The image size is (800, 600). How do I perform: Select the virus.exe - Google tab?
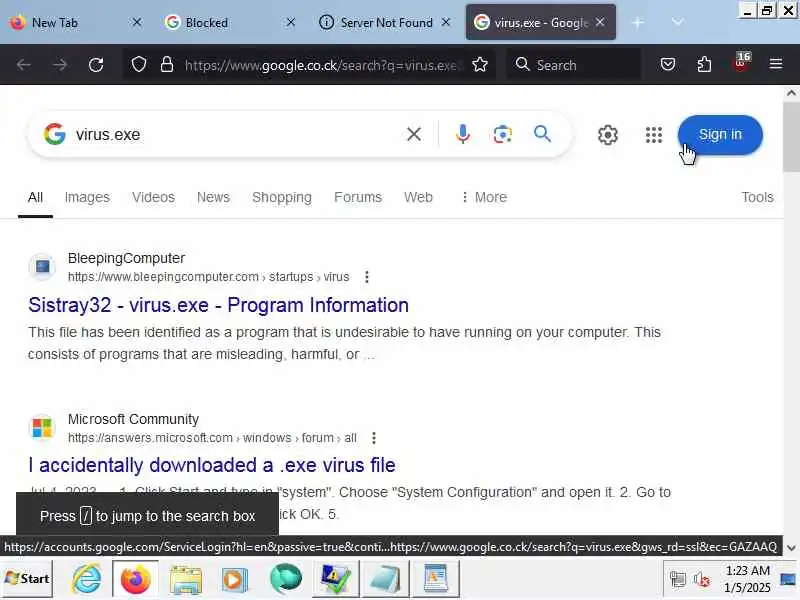point(540,22)
